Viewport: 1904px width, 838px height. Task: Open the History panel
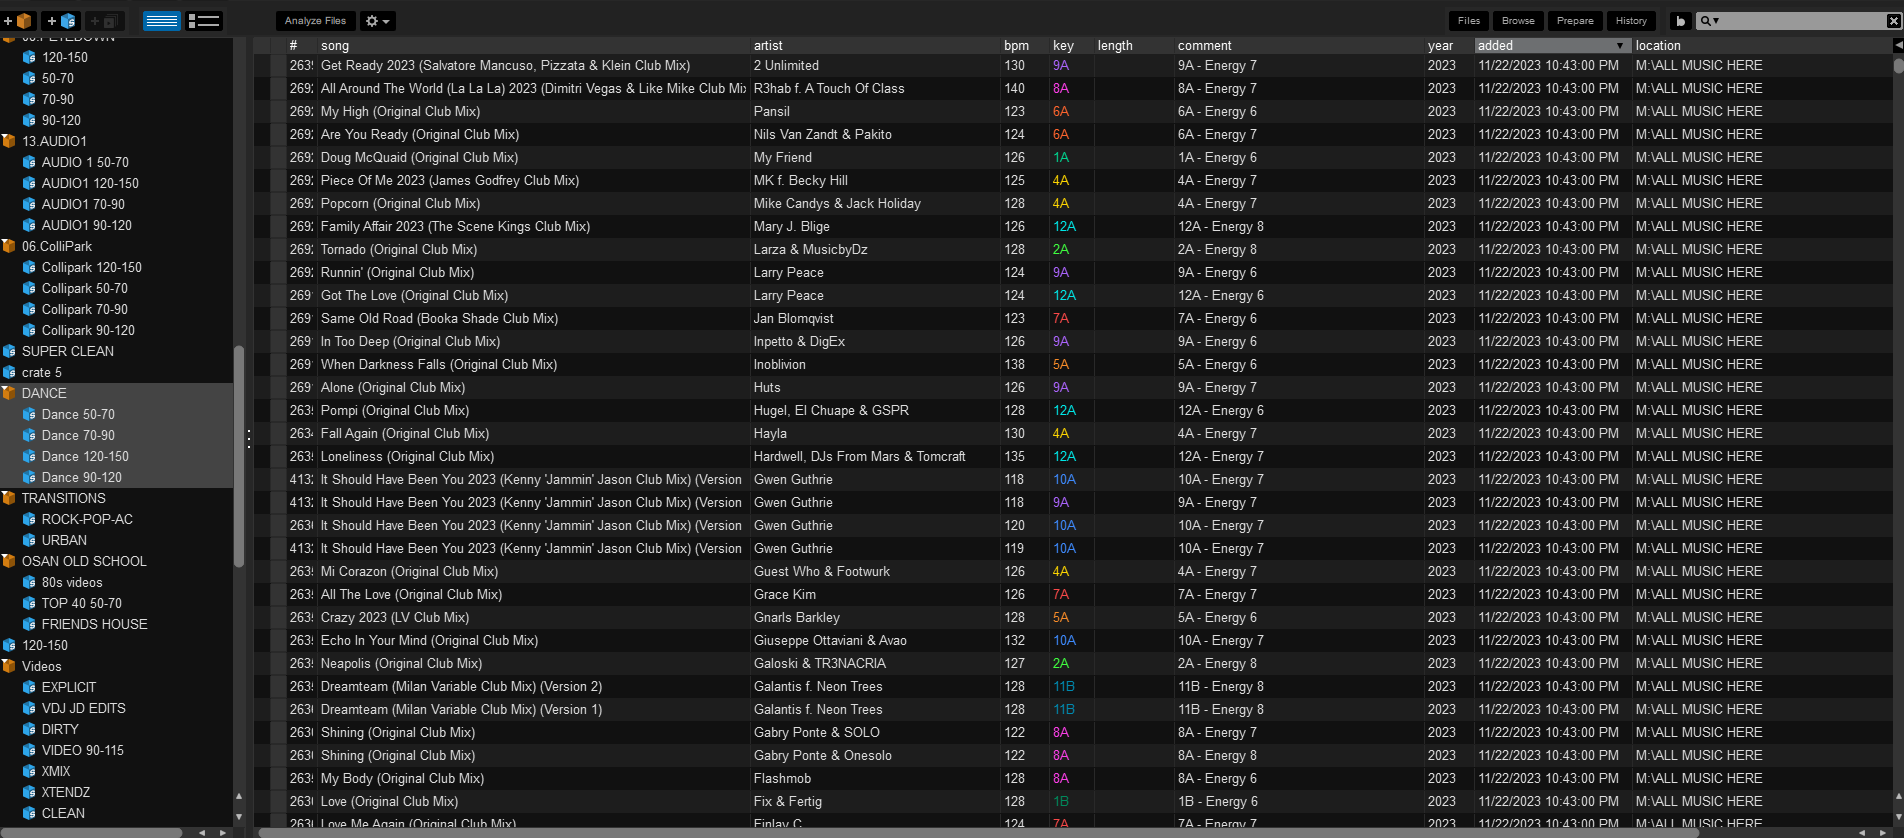click(1631, 20)
